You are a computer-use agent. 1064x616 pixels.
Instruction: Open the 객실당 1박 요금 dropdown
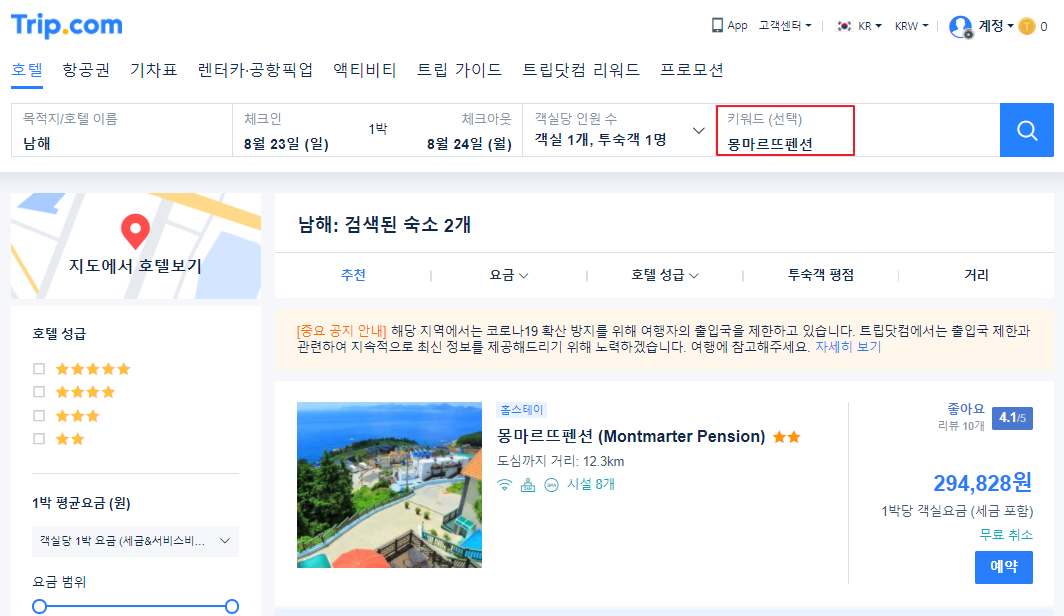point(135,541)
